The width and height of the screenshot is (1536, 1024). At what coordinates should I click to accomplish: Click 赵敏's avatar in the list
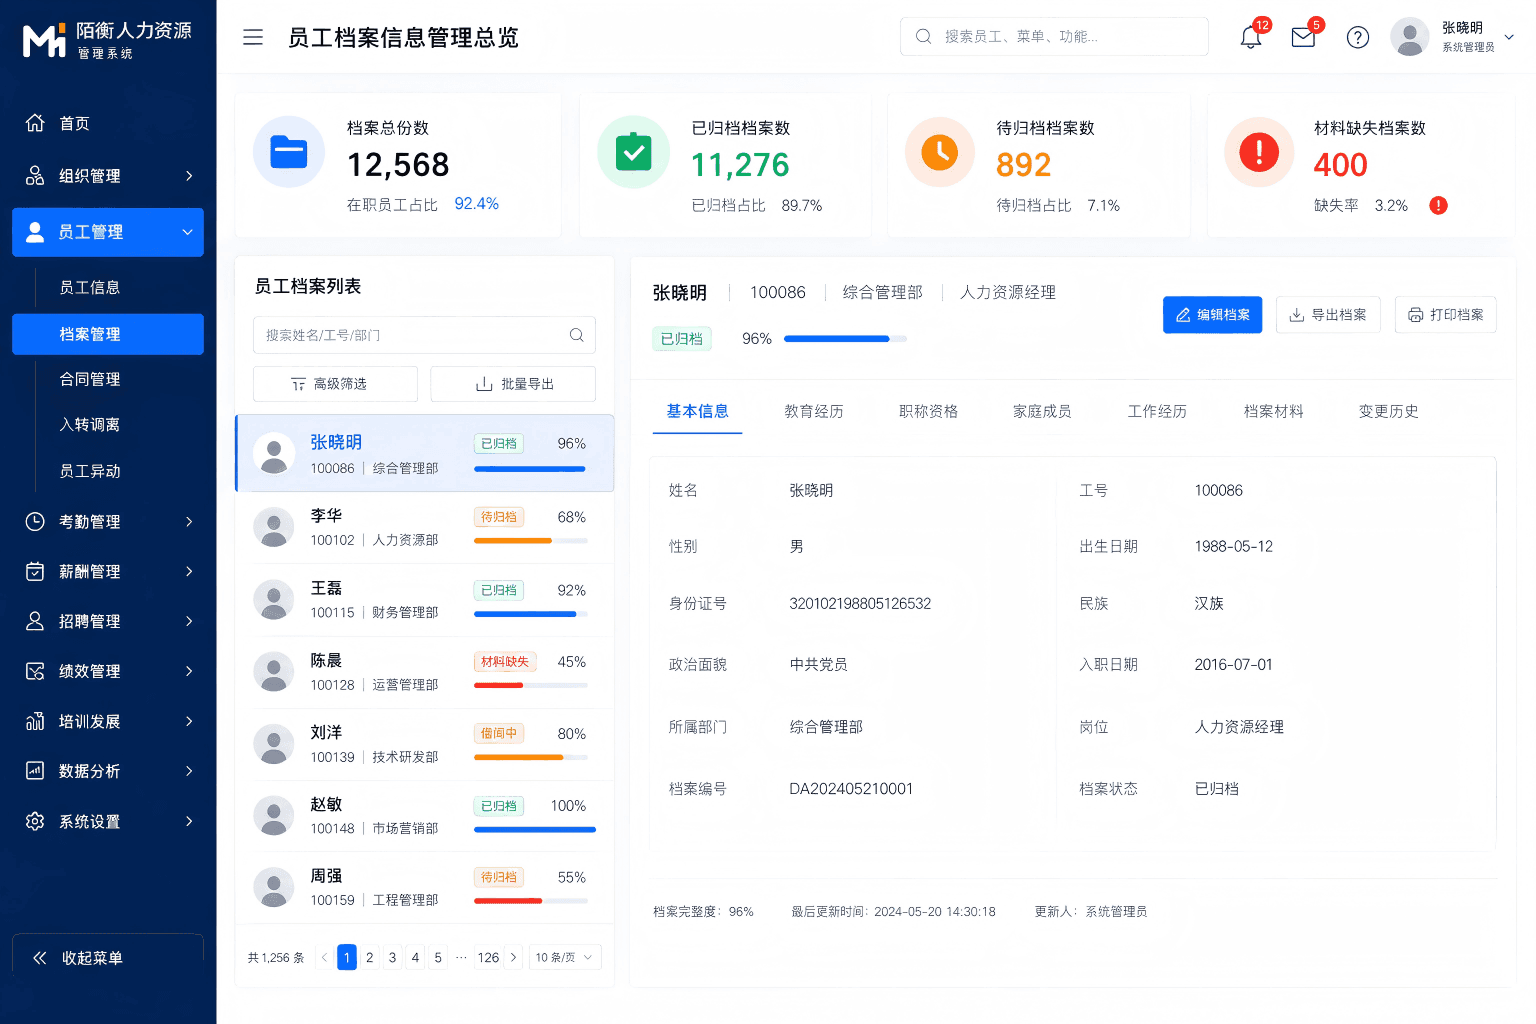tap(274, 816)
